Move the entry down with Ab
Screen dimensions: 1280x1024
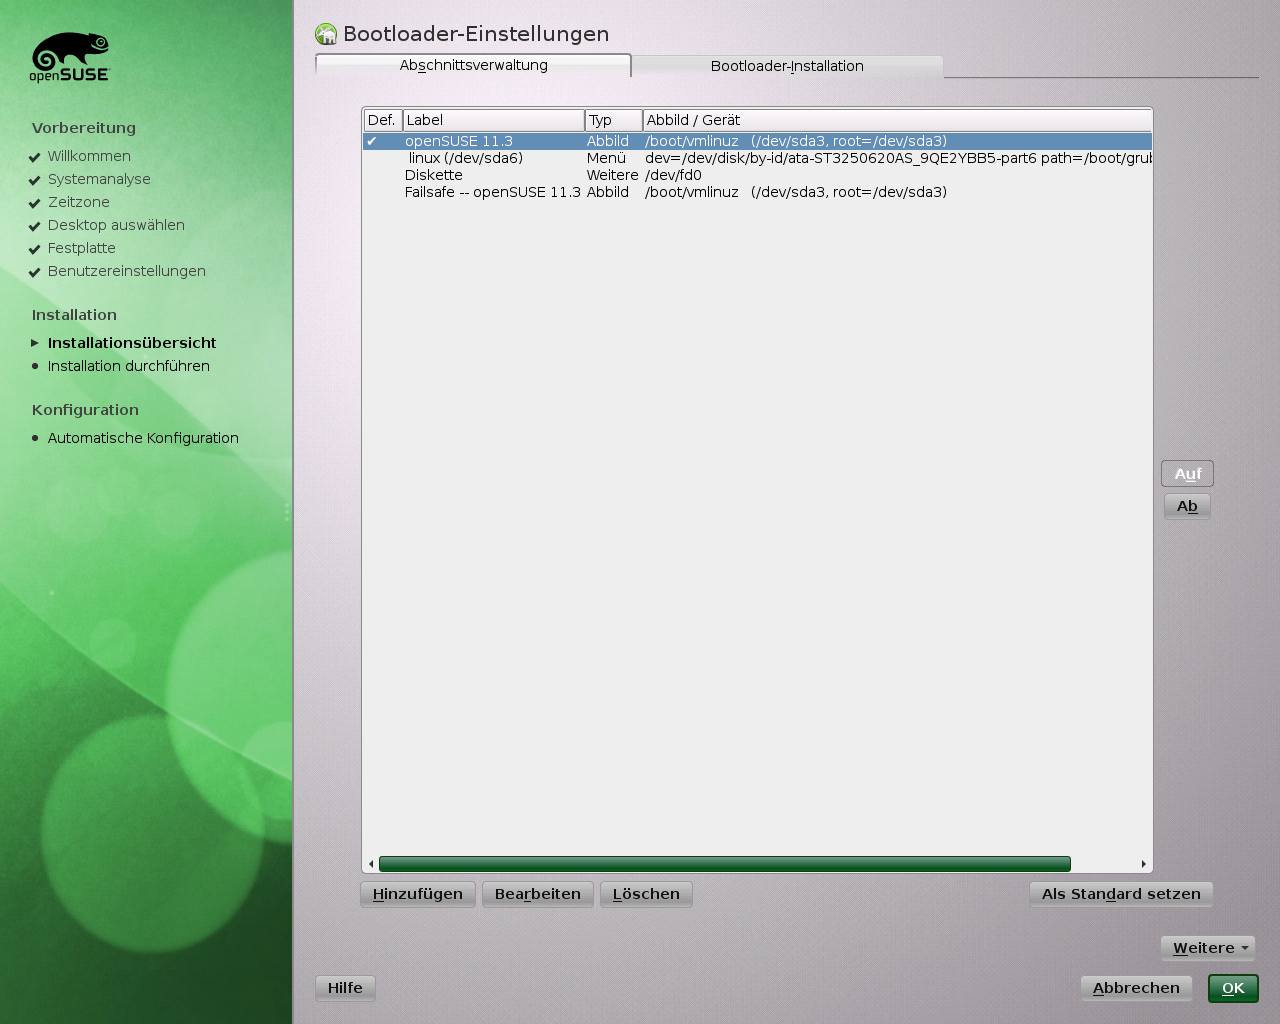point(1187,506)
